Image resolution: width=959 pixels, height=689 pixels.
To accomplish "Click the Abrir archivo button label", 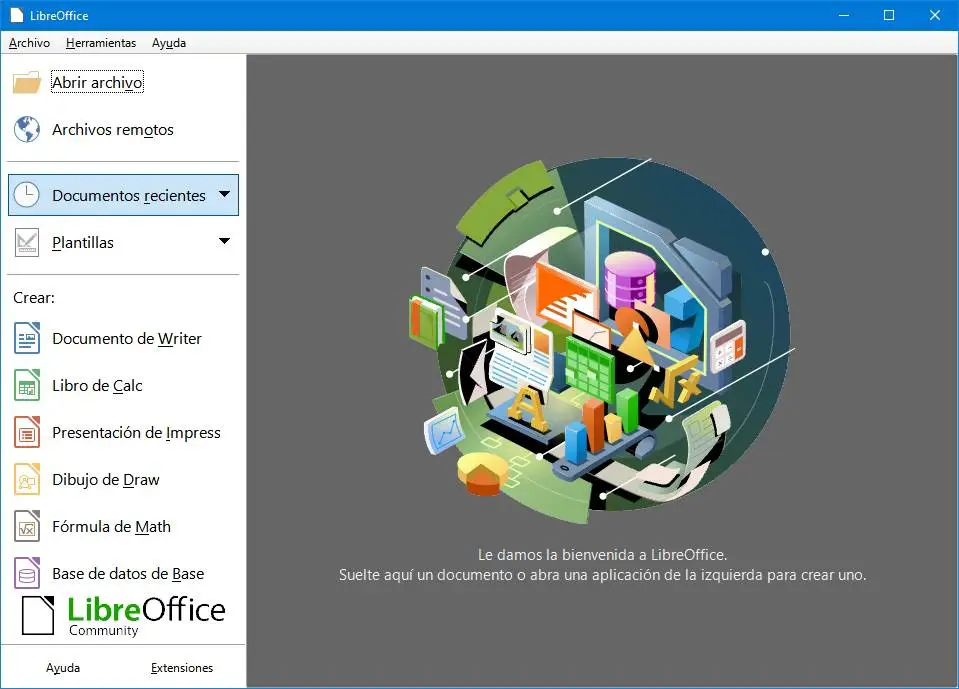I will tap(97, 82).
